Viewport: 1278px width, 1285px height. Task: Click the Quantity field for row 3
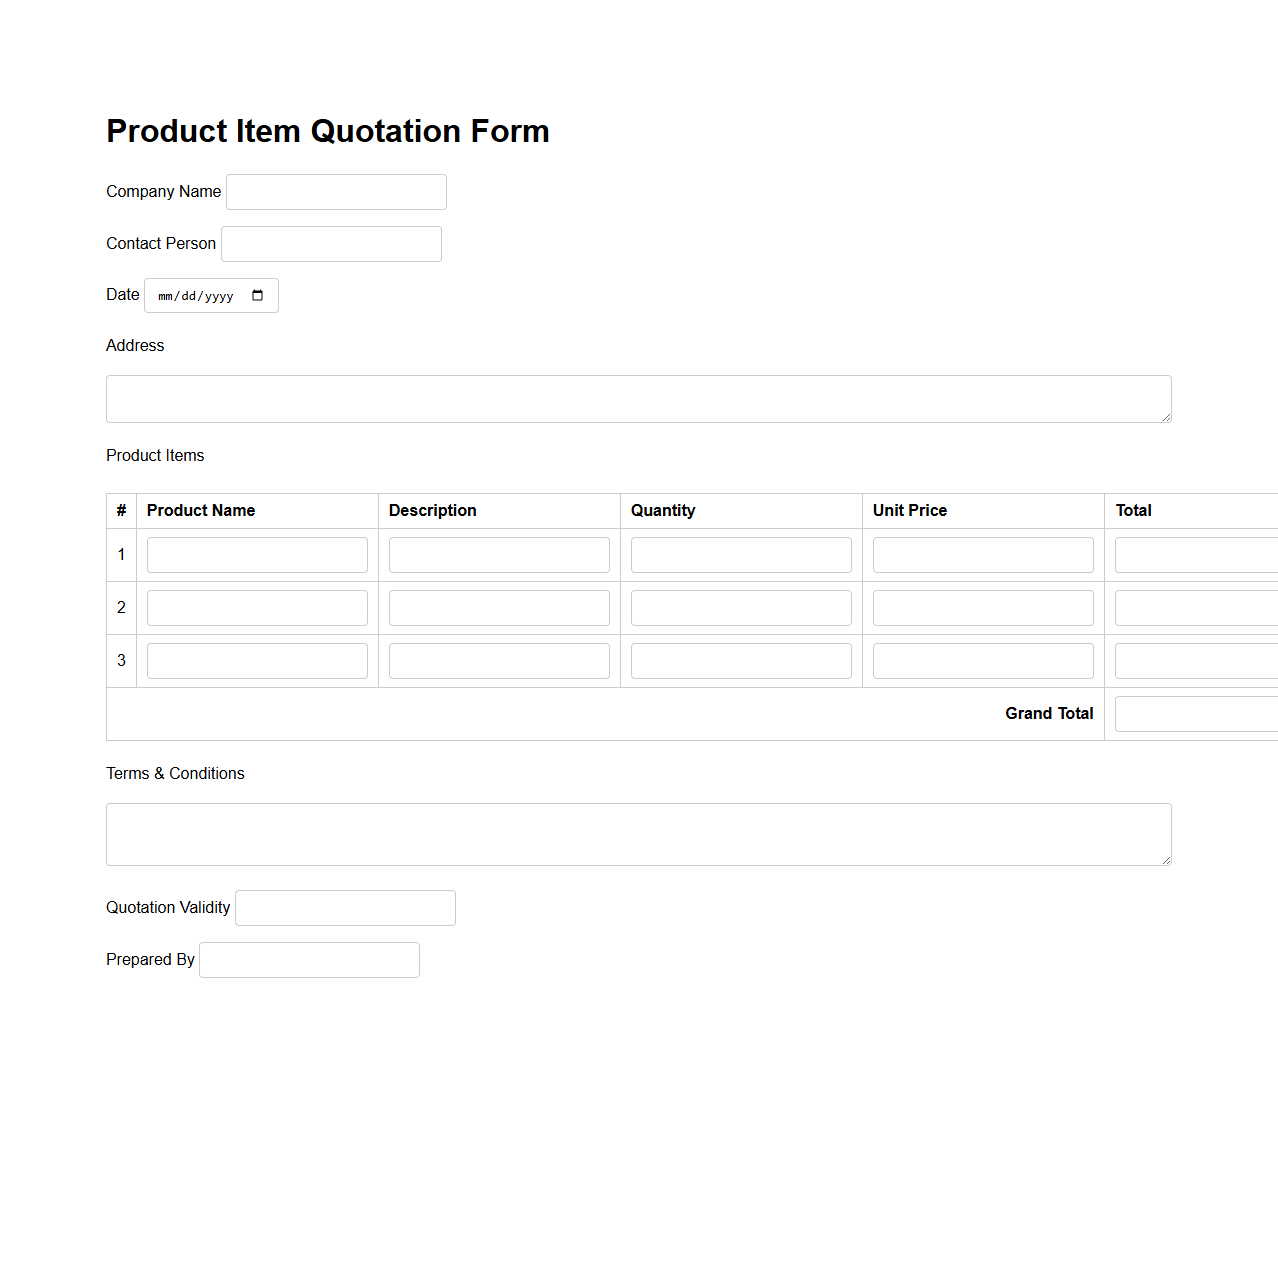coord(740,660)
